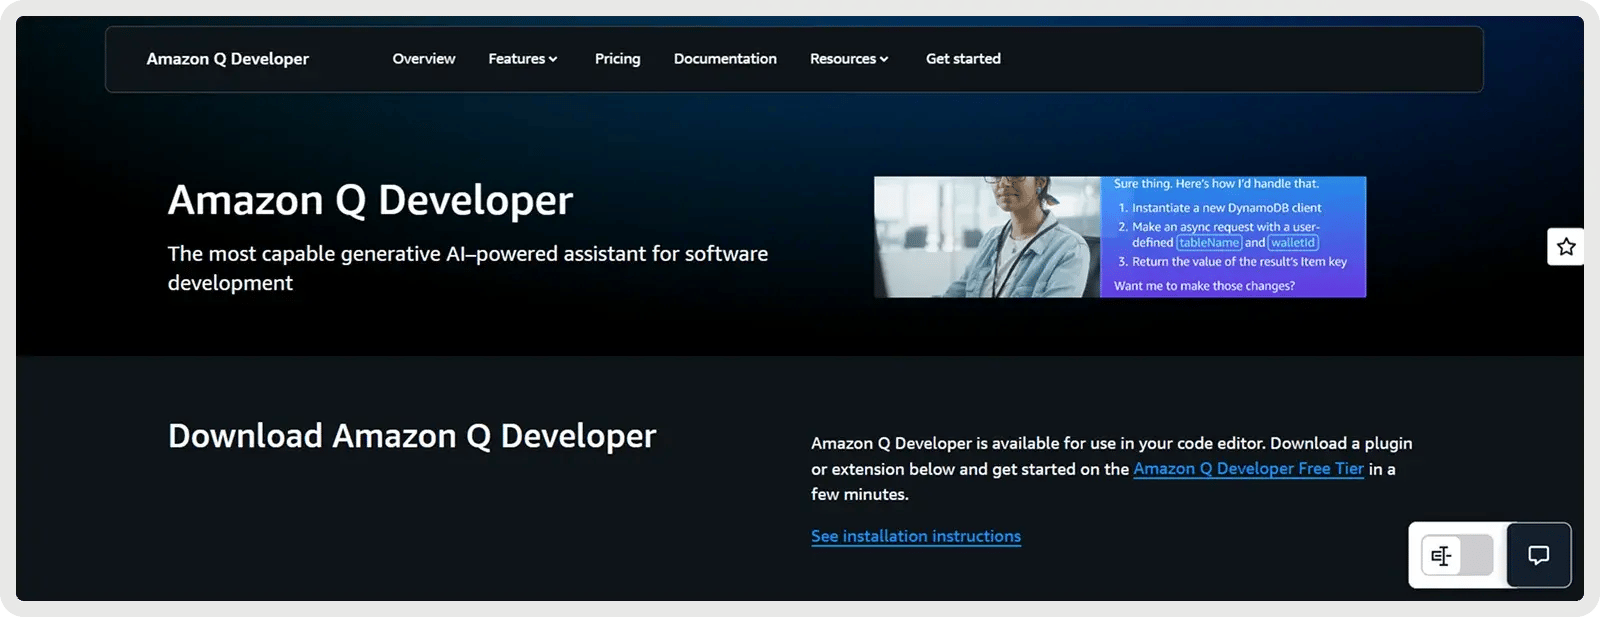Click the walletId tag in hero image
The width and height of the screenshot is (1600, 617).
pos(1293,243)
